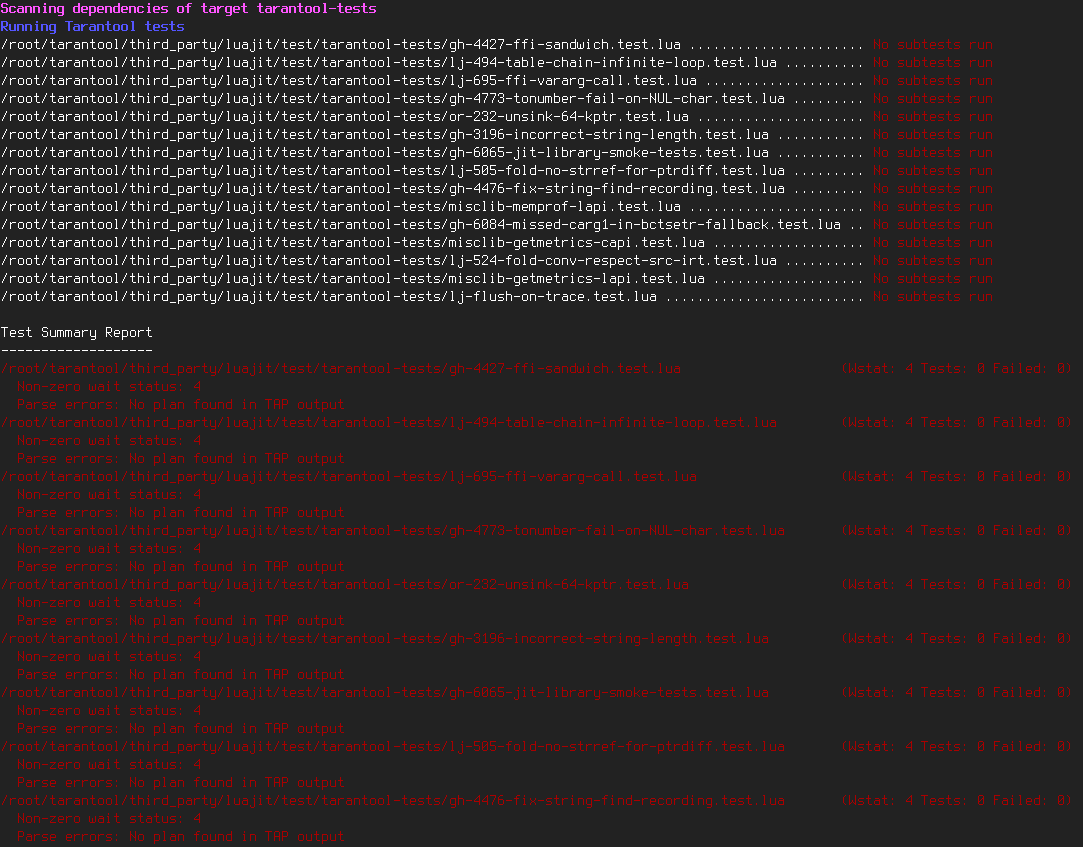Select the lj-524-fold-conv-respect-src-irt.test.lua path

388,260
